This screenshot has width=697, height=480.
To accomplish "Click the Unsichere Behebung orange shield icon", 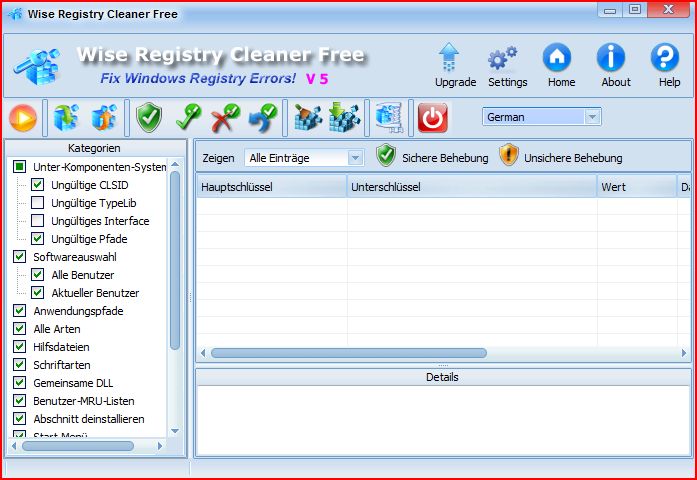I will [509, 155].
